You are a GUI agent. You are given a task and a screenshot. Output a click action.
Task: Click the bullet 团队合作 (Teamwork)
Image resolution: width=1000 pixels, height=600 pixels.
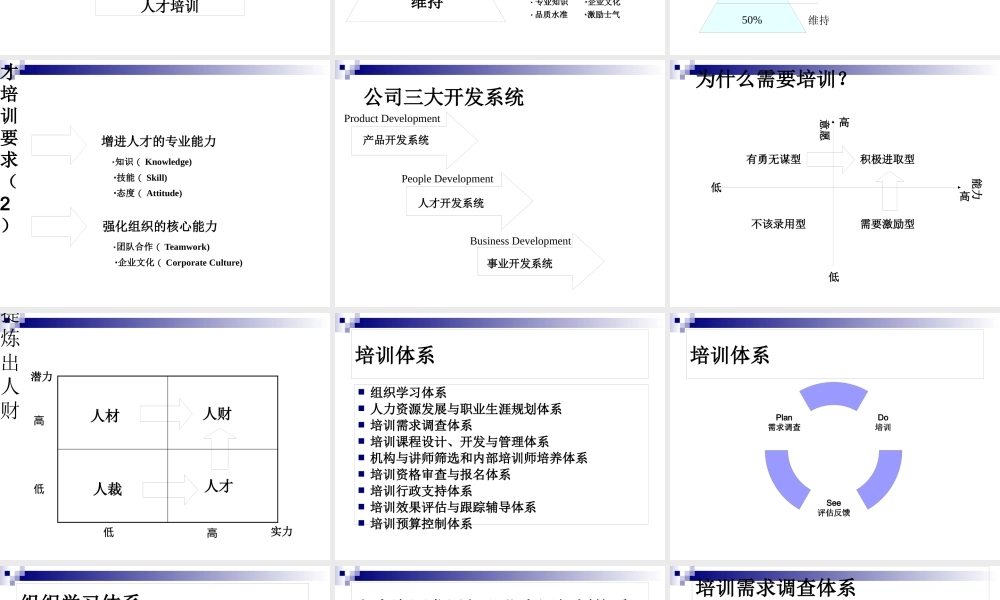coord(162,247)
